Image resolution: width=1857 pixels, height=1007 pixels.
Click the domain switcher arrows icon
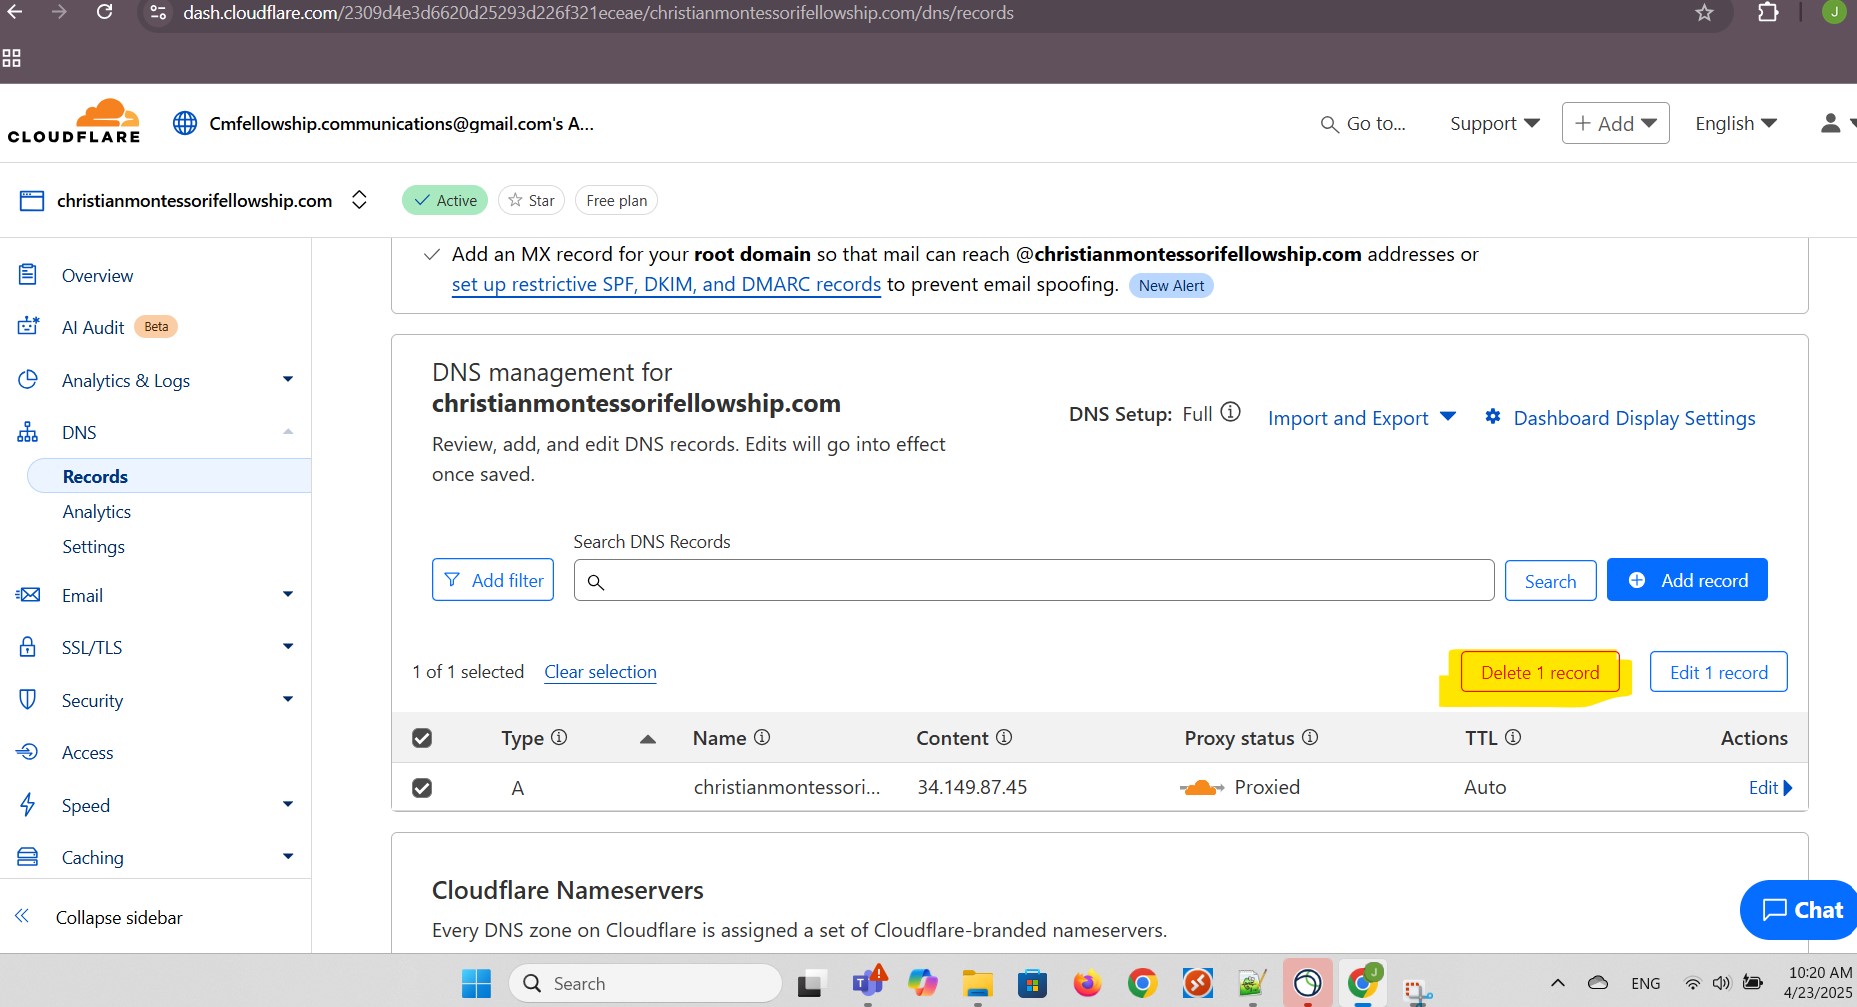point(359,200)
